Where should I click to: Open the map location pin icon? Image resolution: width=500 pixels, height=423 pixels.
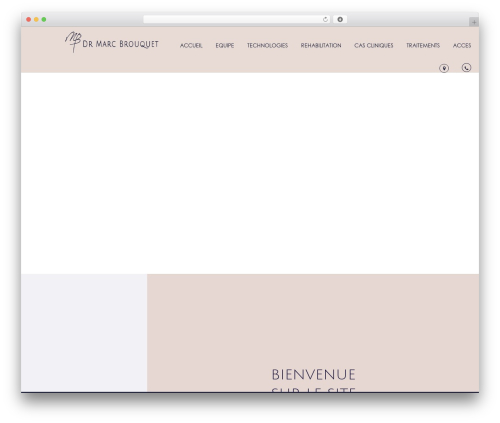(444, 68)
